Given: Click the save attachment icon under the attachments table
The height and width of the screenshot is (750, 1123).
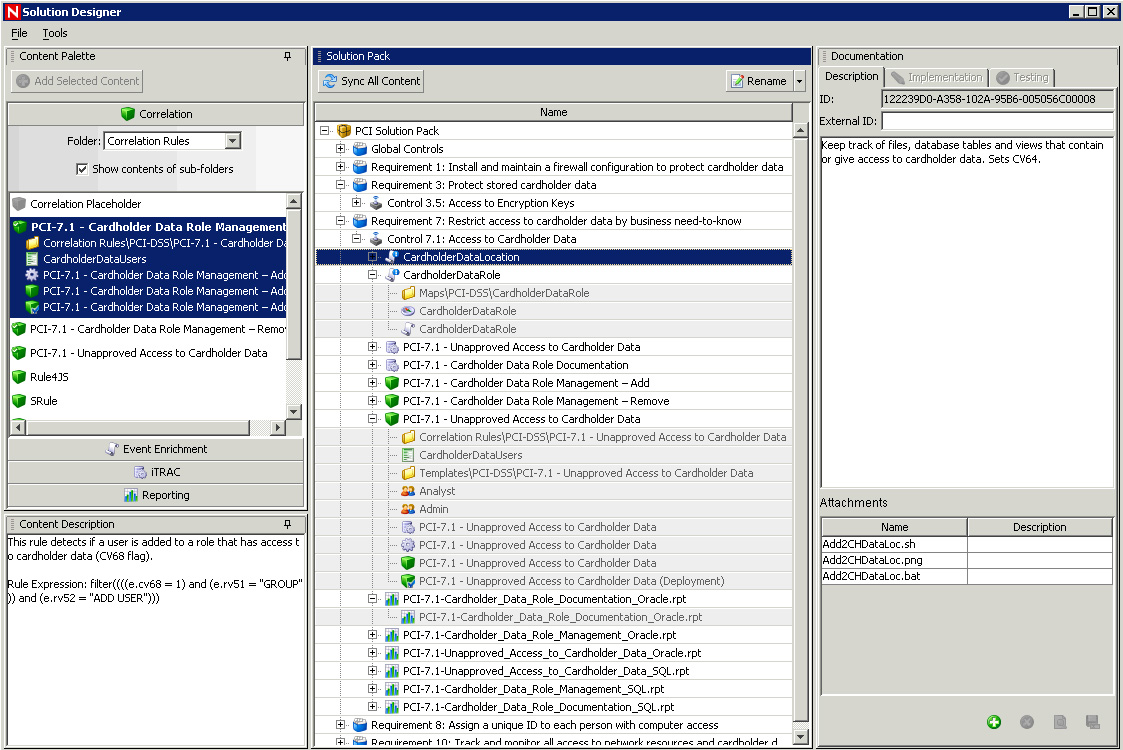Looking at the screenshot, I should point(1092,722).
